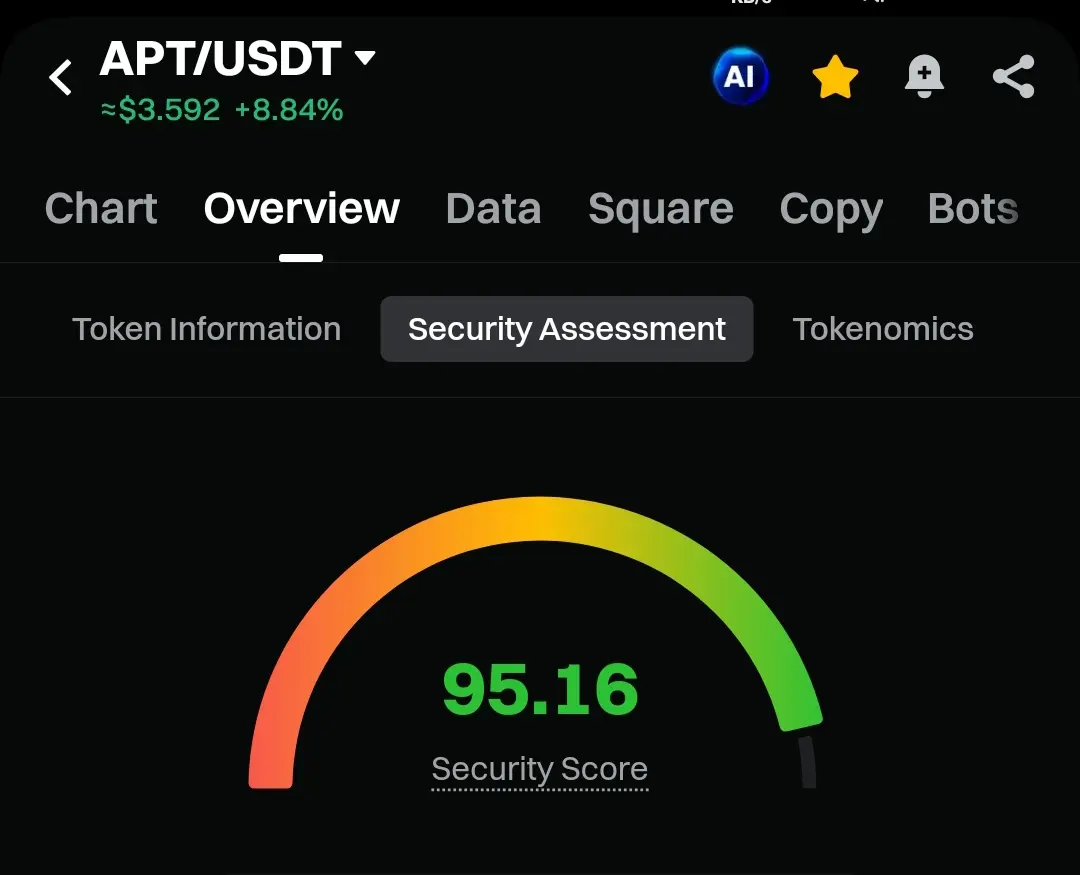Screen dimensions: 1080x875
Task: Select the Security Assessment pill
Action: 567,329
